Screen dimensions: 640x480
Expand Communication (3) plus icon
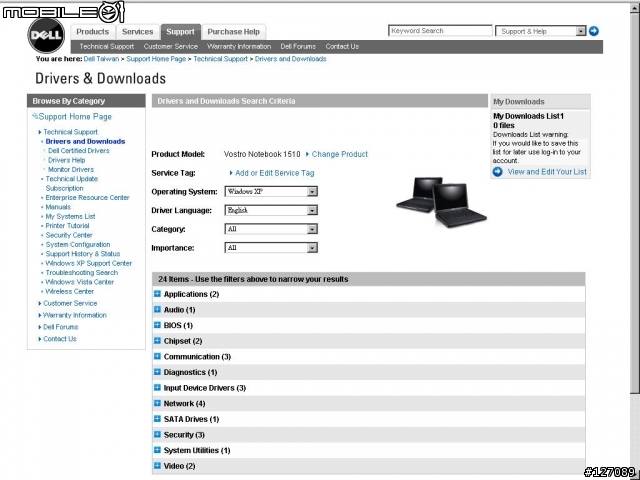coord(157,356)
